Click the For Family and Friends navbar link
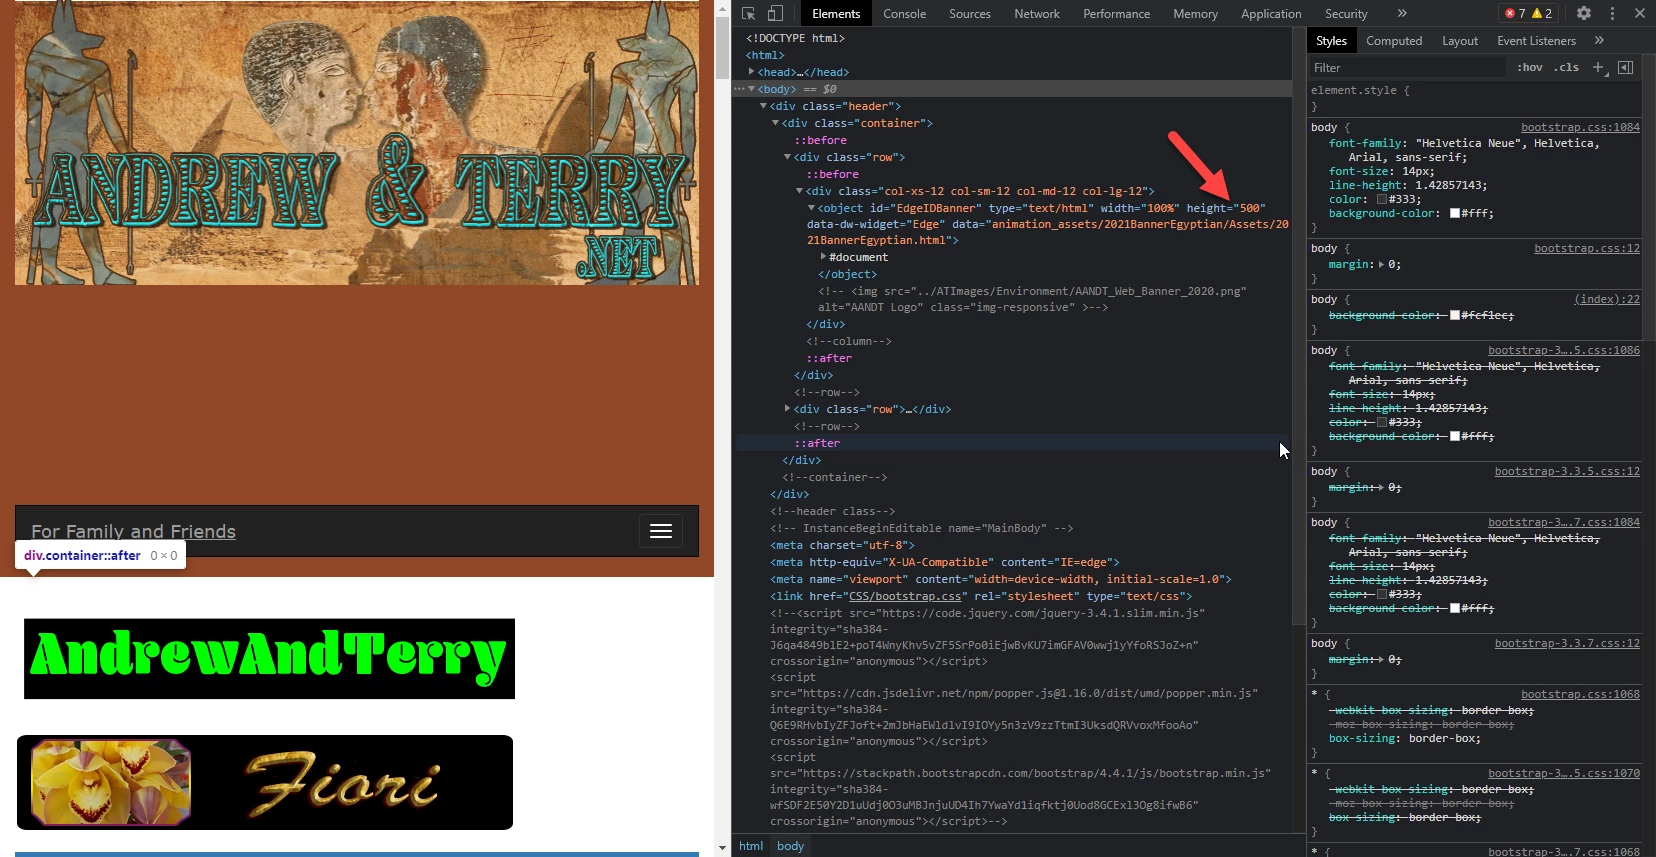Viewport: 1656px width, 857px height. pyautogui.click(x=133, y=531)
